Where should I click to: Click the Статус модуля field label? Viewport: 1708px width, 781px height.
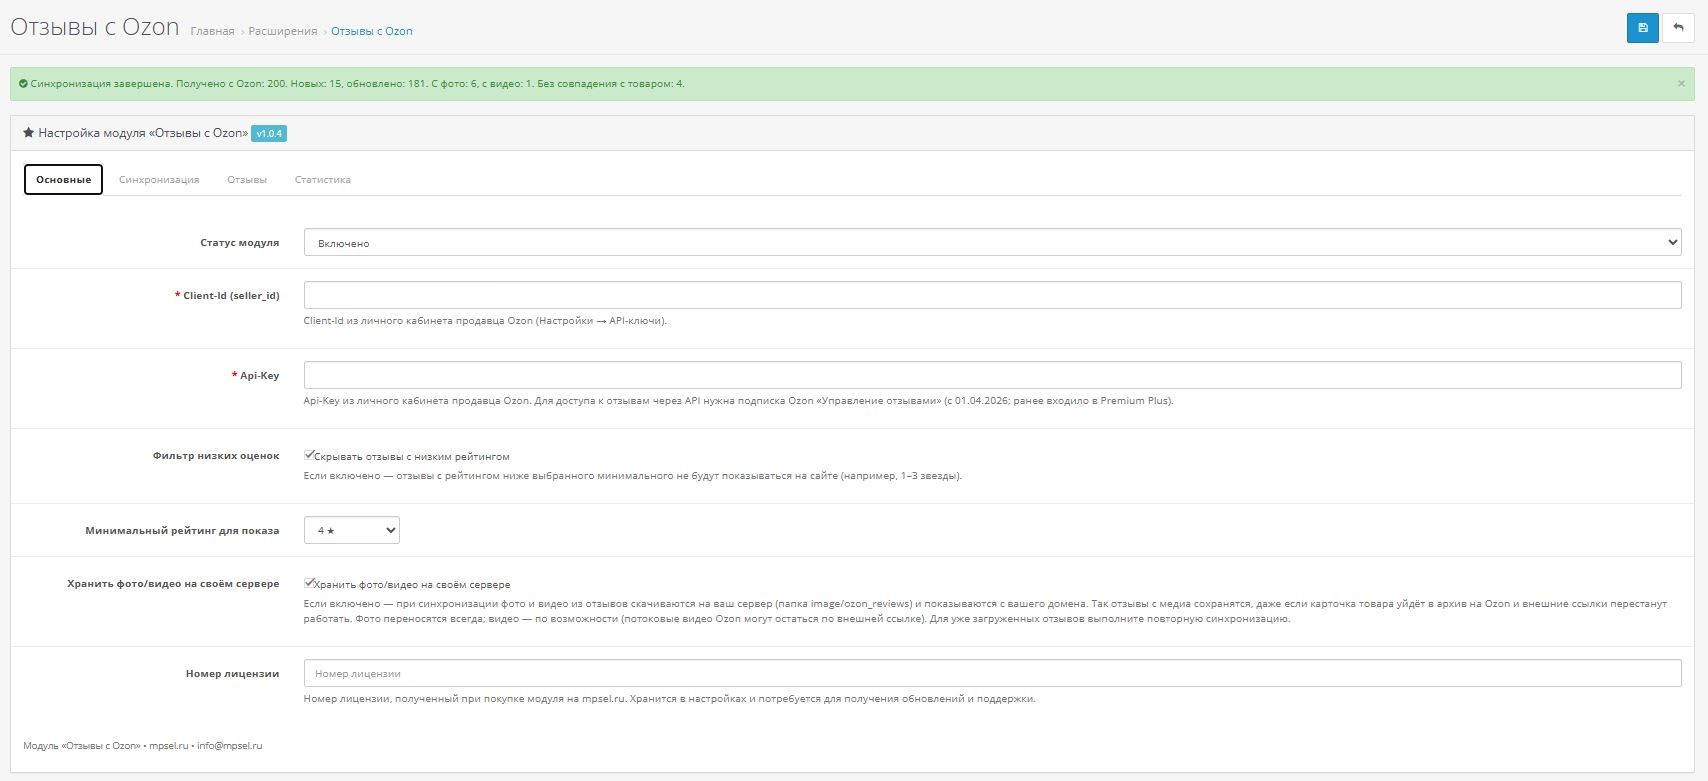click(239, 243)
